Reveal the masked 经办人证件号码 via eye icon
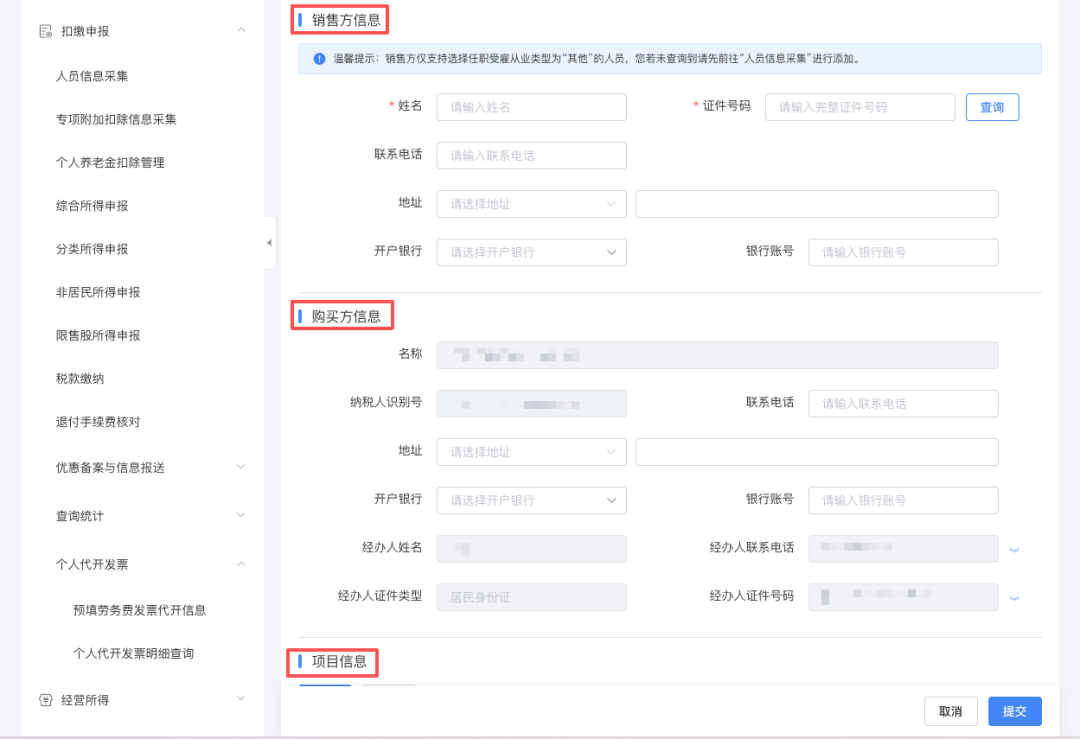Image resolution: width=1080 pixels, height=739 pixels. click(x=1014, y=598)
